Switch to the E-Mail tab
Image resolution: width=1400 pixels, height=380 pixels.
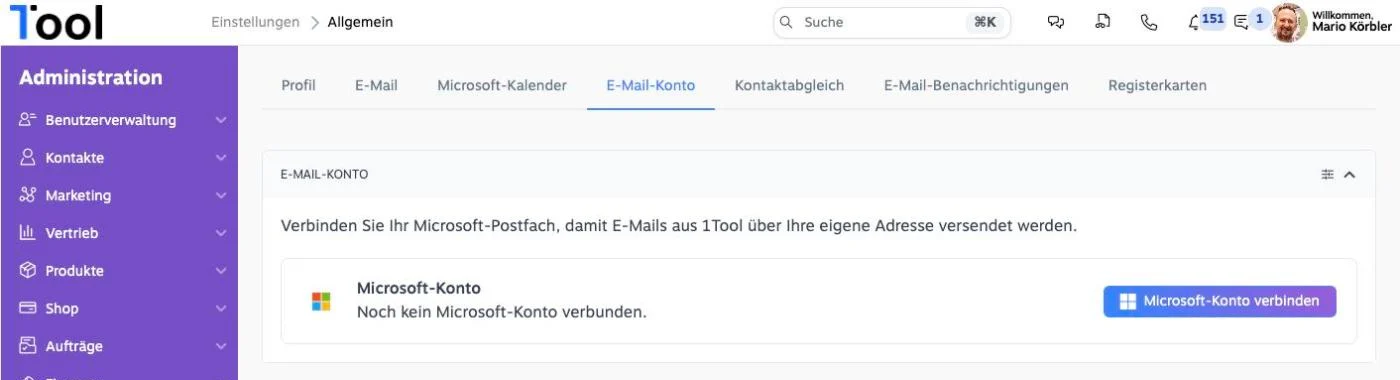[x=376, y=85]
